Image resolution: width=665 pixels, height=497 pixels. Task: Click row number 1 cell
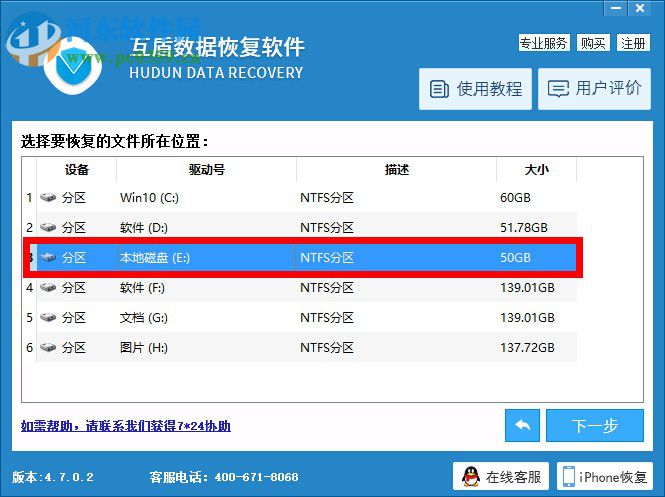(29, 198)
